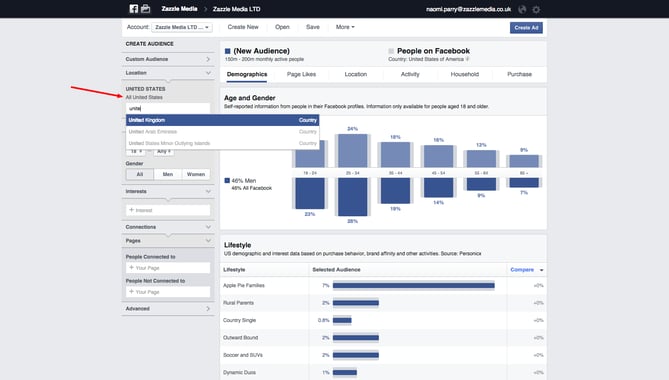Open the Compare dropdown in Lifestyle table
This screenshot has height=380, width=669.
click(x=526, y=270)
